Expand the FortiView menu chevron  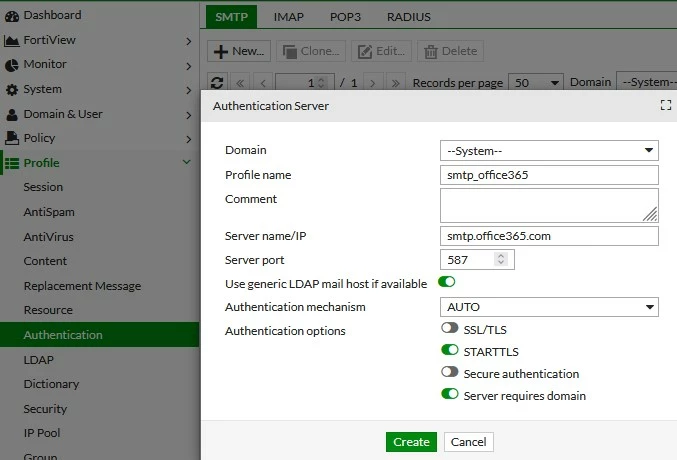(189, 41)
